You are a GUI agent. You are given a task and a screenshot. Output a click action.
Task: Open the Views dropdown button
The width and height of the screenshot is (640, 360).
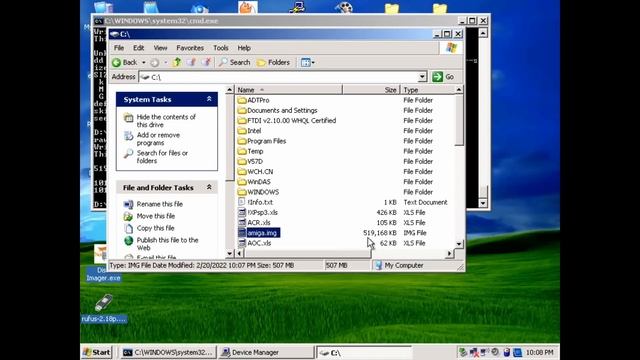tap(307, 62)
